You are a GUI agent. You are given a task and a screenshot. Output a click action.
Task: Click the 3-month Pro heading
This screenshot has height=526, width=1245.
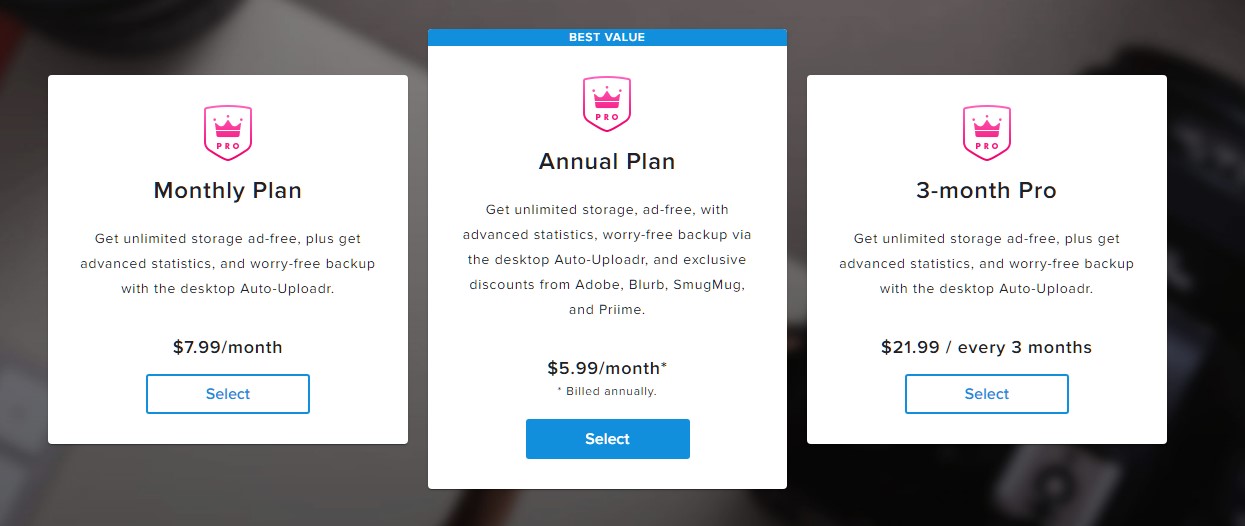click(987, 190)
